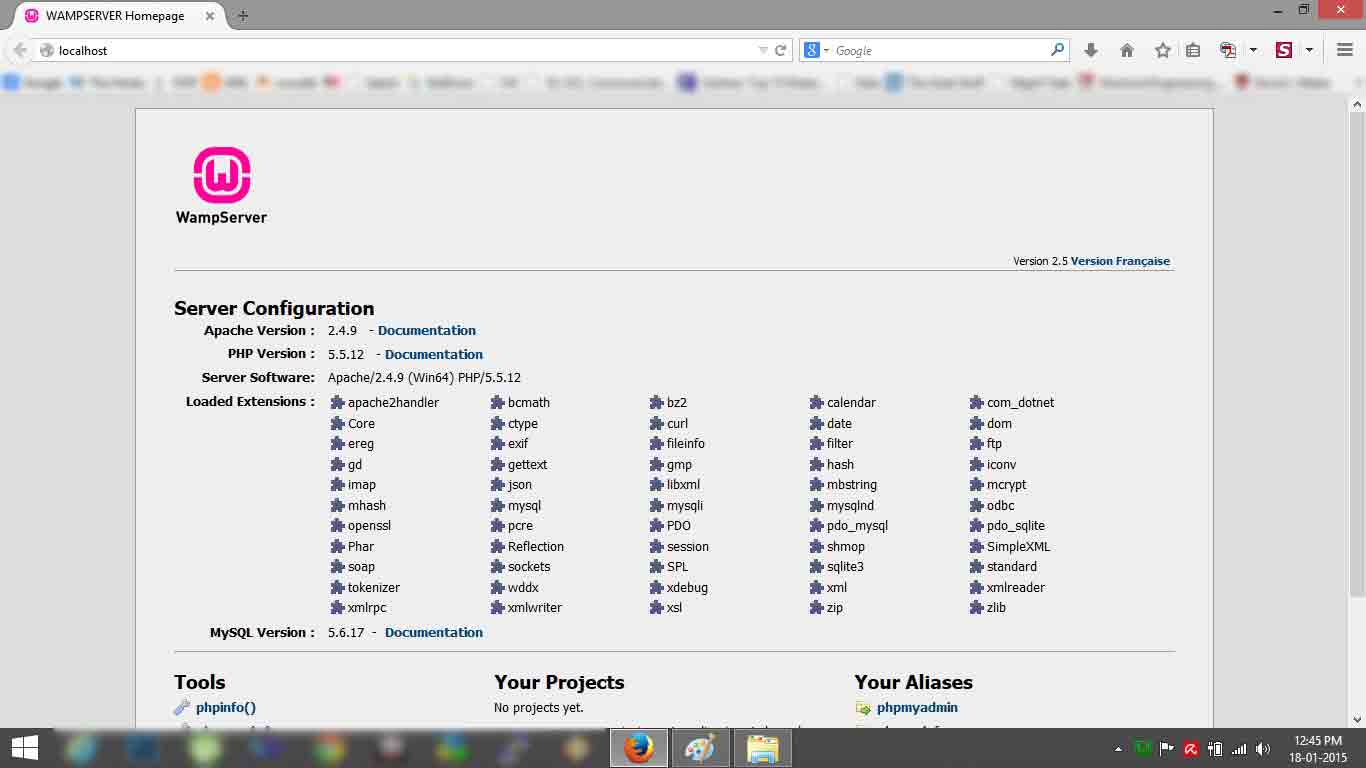The image size is (1366, 768).
Task: Click the battery power tray icon
Action: pyautogui.click(x=1215, y=749)
